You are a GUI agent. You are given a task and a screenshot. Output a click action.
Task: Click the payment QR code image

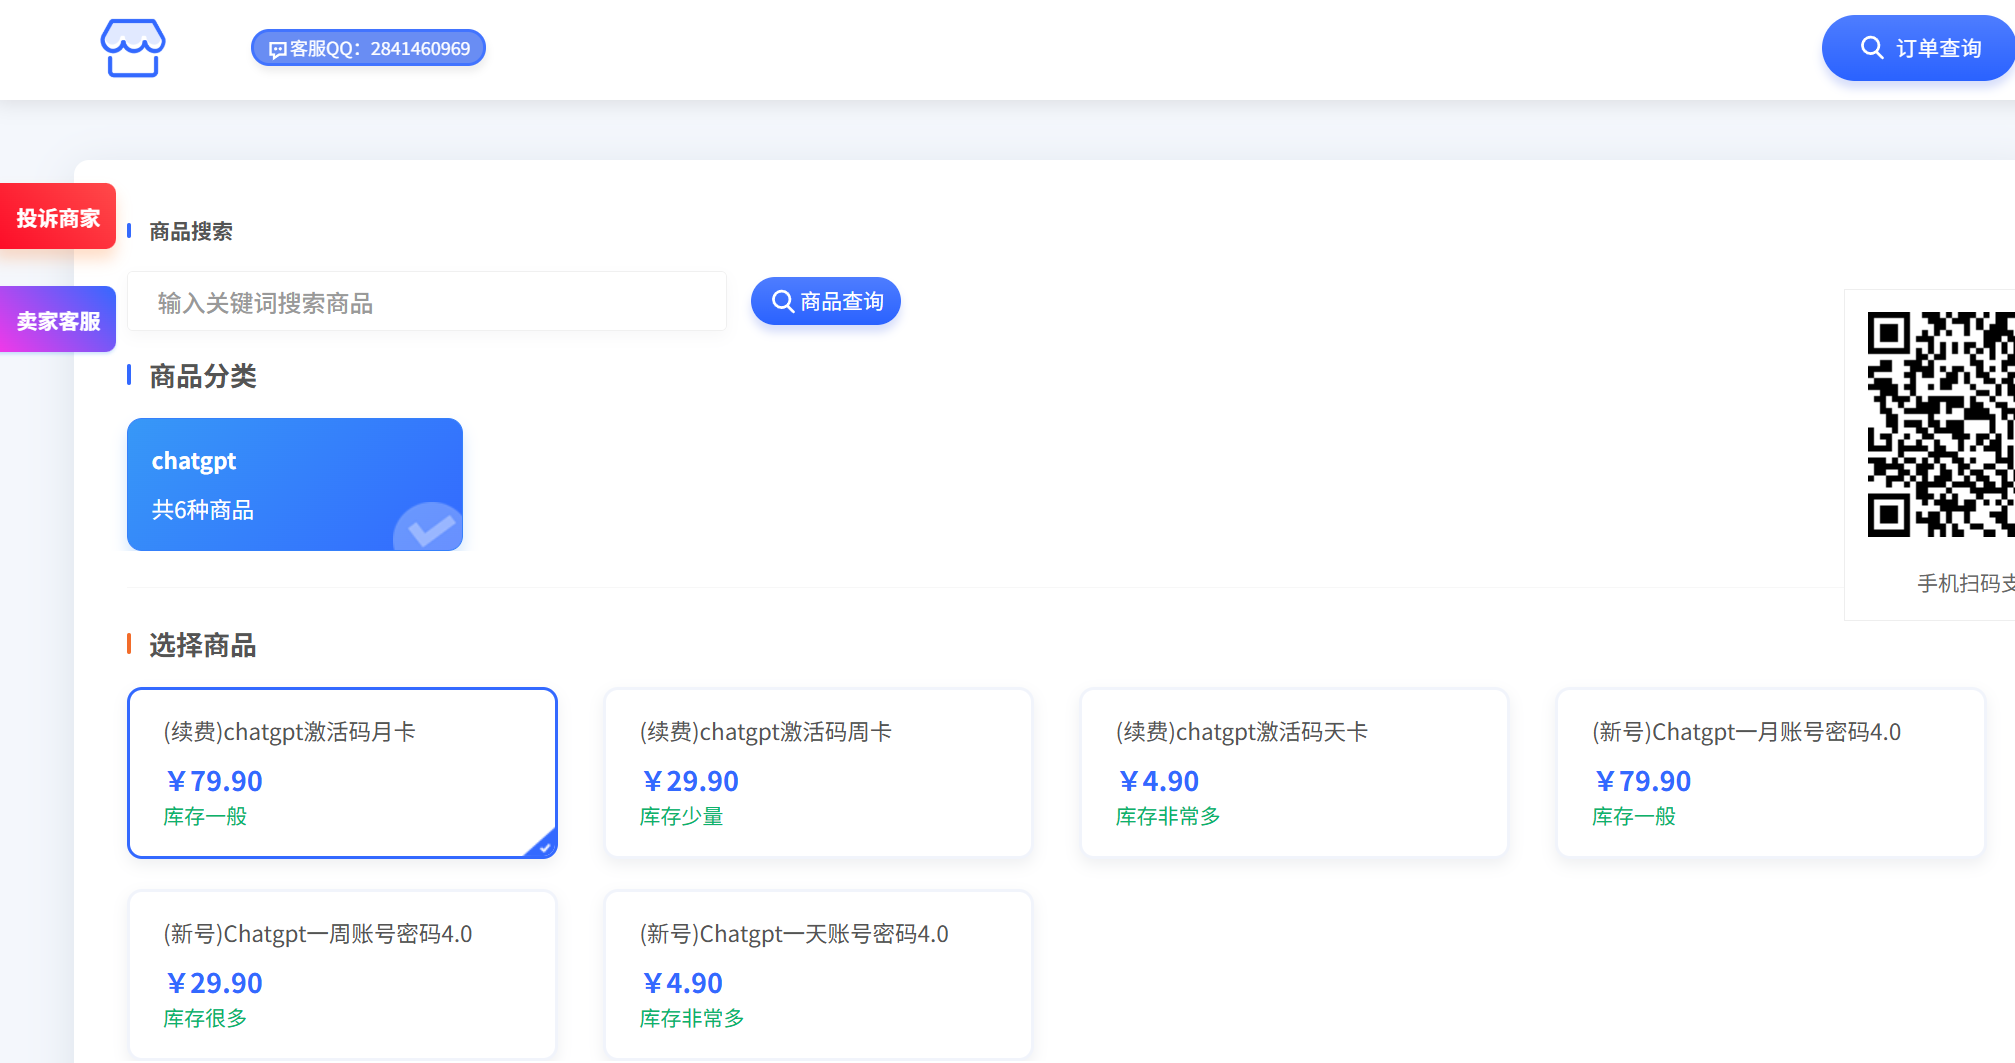[1941, 425]
